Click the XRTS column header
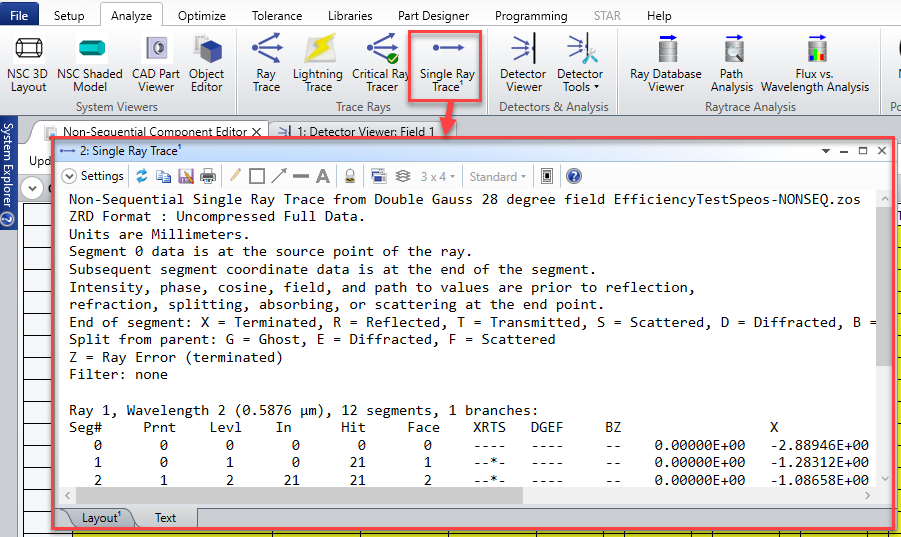 489,427
